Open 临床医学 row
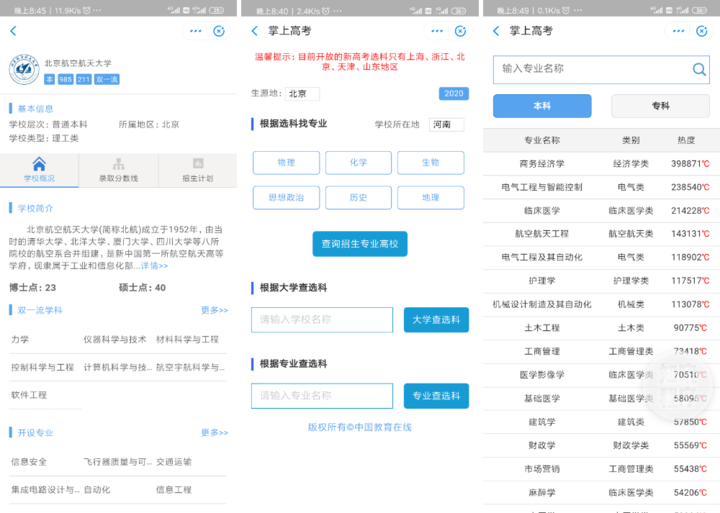 (x=601, y=211)
